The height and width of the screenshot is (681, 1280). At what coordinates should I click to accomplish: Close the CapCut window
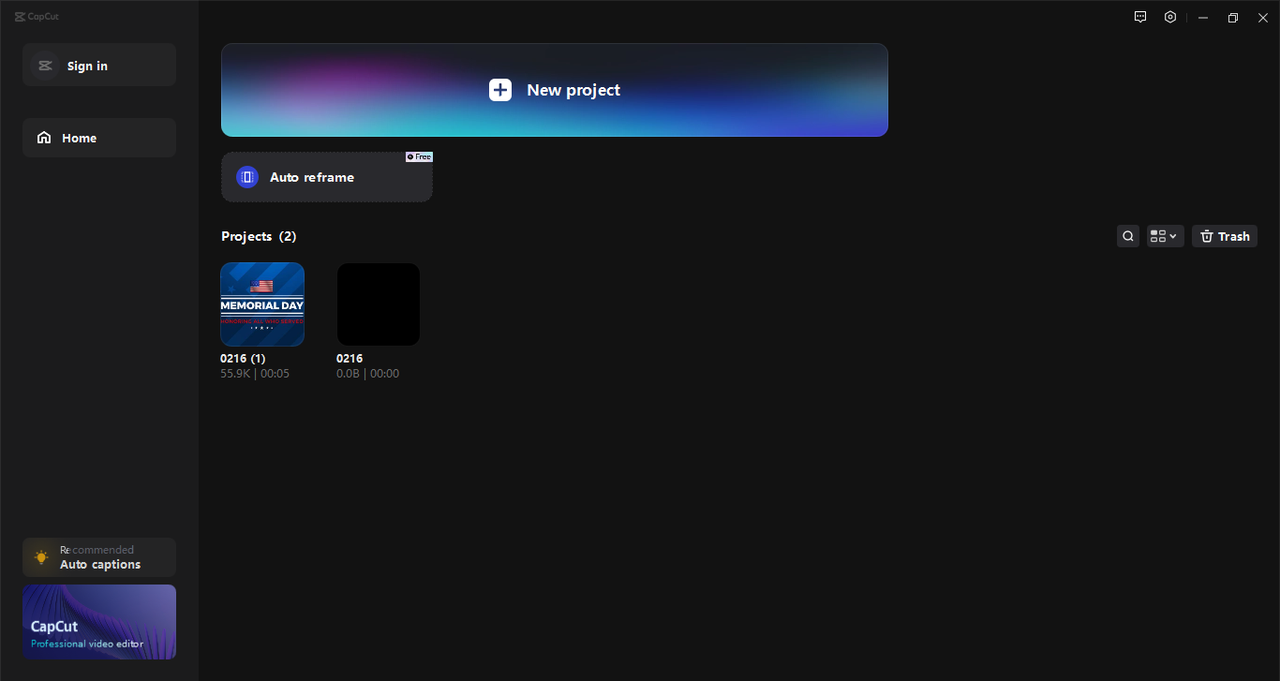1263,17
